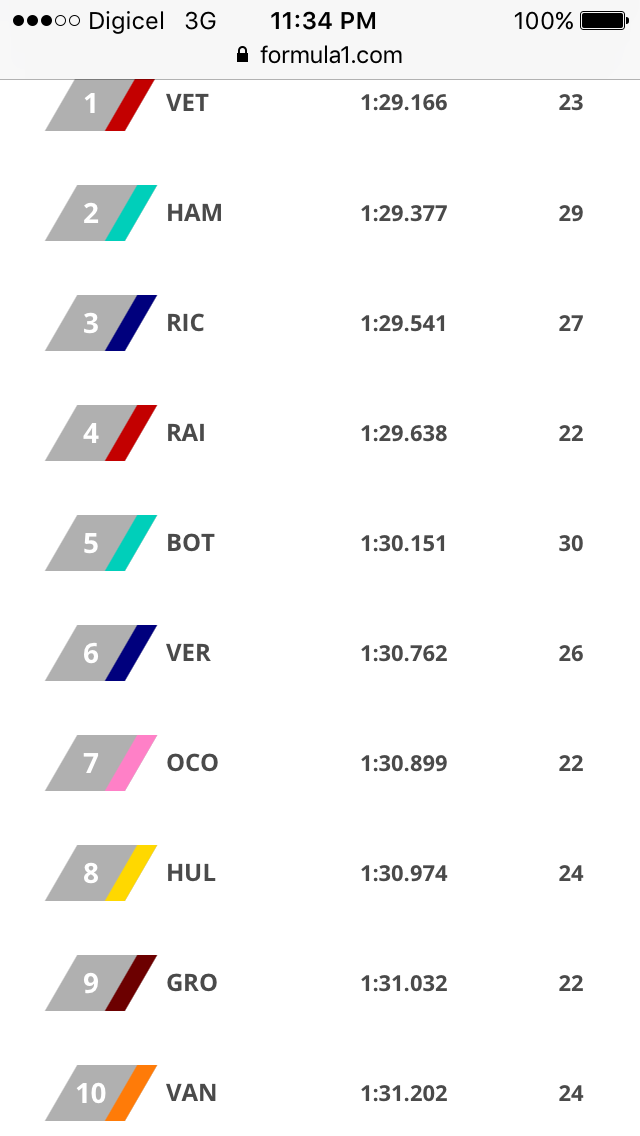This screenshot has width=640, height=1136.
Task: Tap the position 9 badge for GRO
Action: [99, 983]
